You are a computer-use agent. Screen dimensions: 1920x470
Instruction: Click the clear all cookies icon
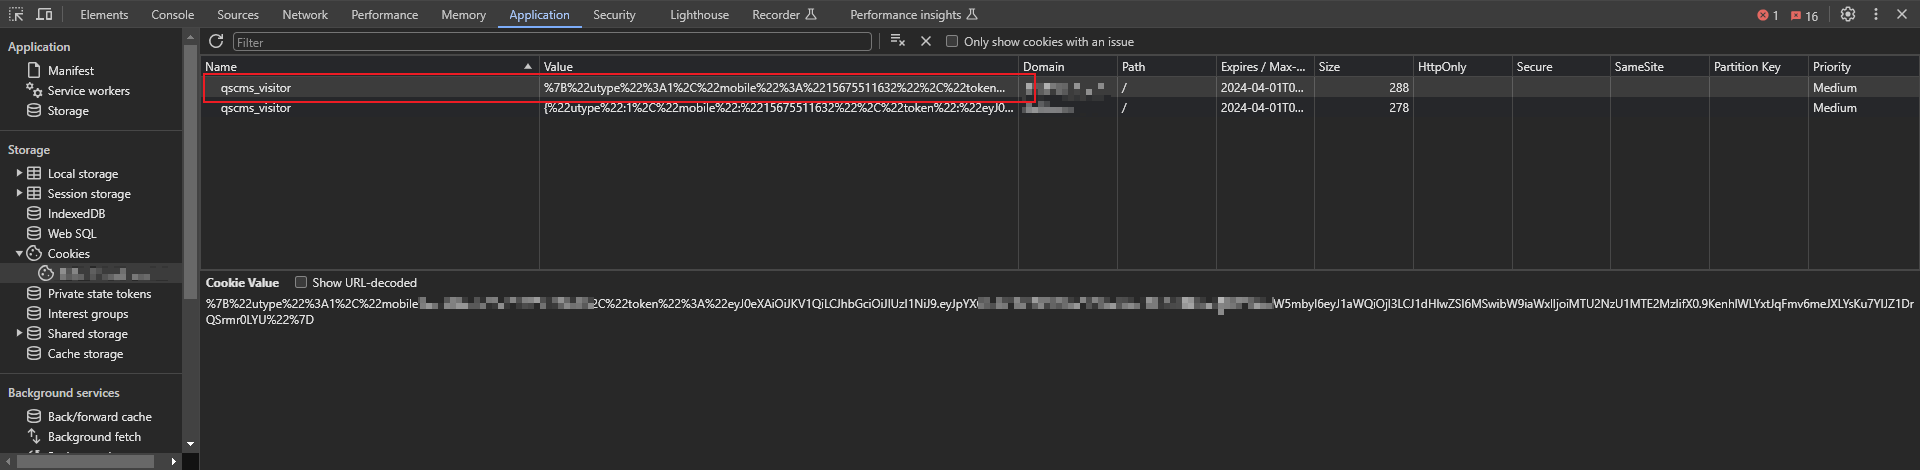(897, 41)
